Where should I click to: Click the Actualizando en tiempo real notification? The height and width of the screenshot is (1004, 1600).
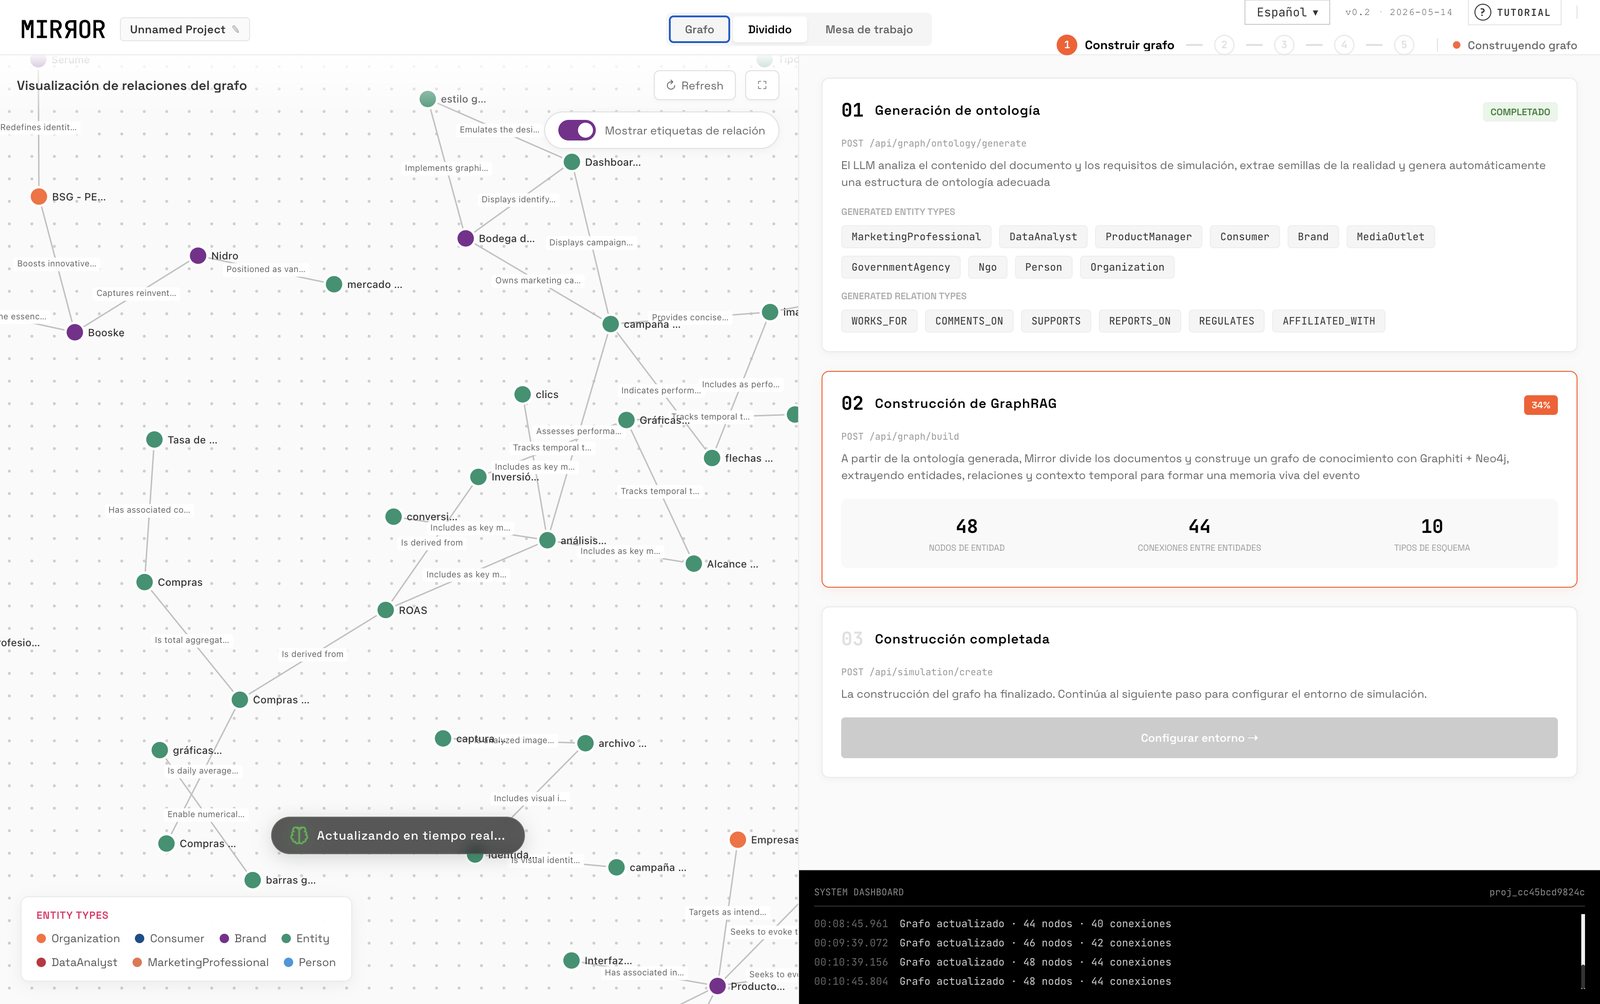[398, 835]
